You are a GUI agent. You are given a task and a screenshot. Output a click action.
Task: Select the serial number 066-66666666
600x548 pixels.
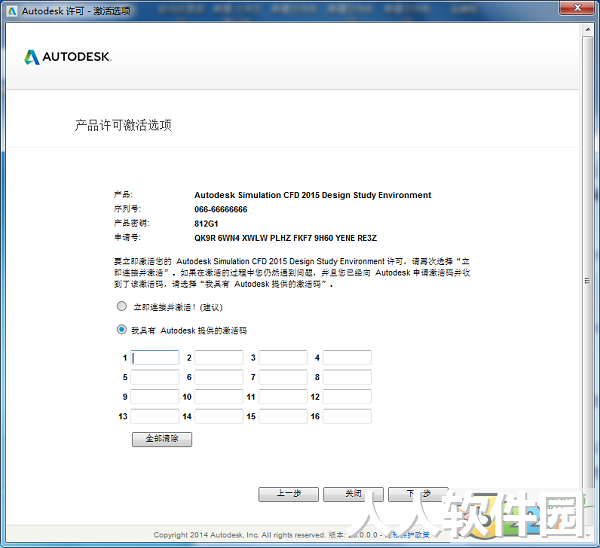(x=221, y=209)
